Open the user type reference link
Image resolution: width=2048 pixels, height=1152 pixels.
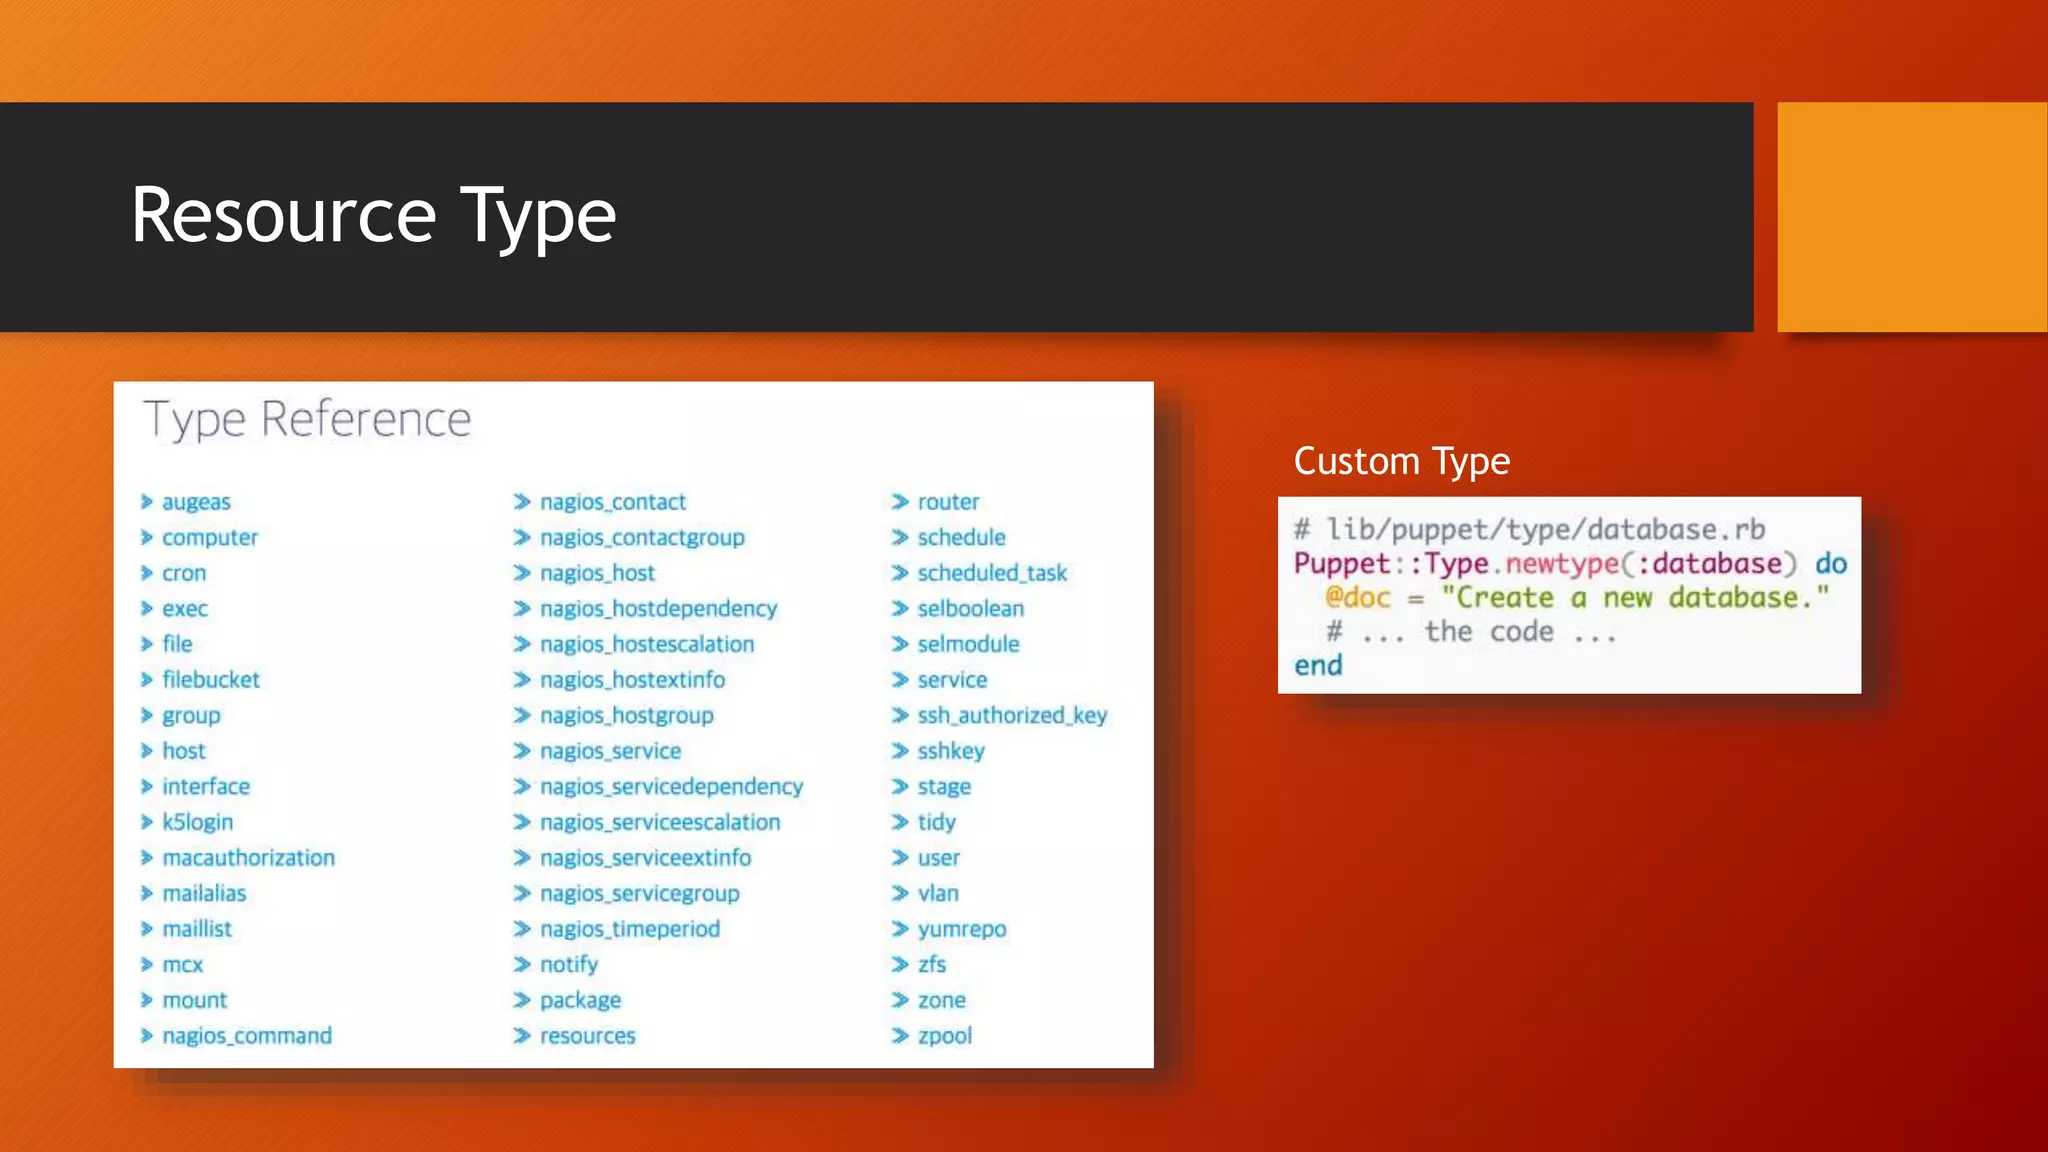coord(938,858)
